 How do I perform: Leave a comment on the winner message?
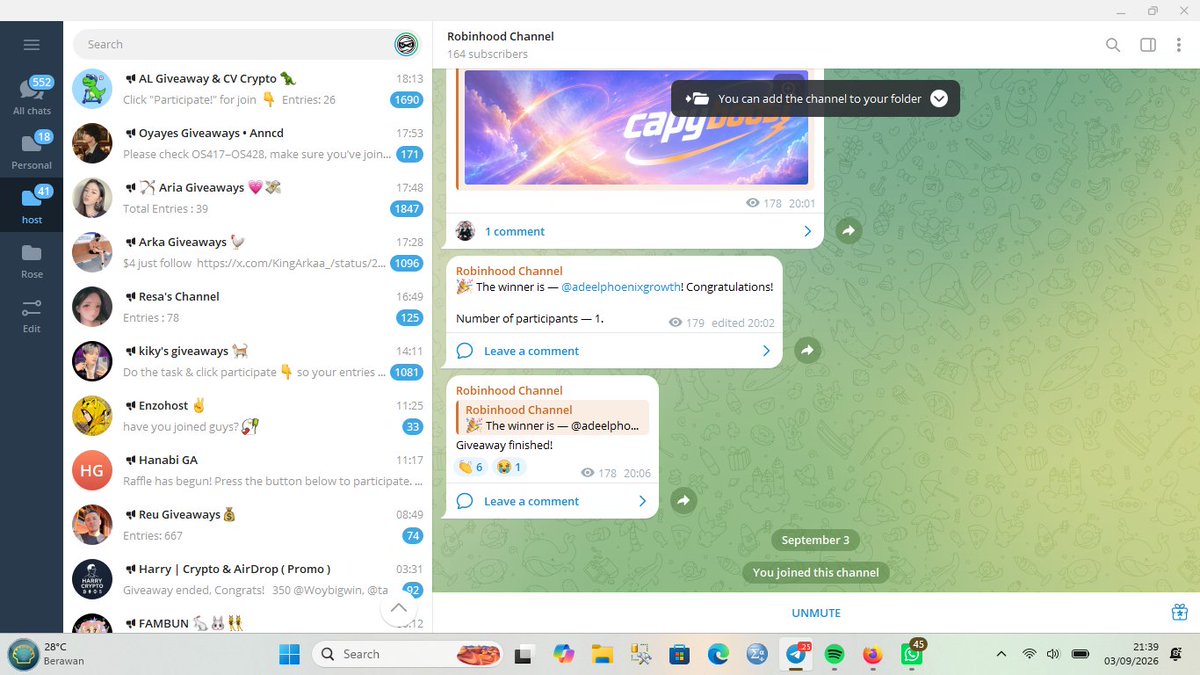(531, 351)
